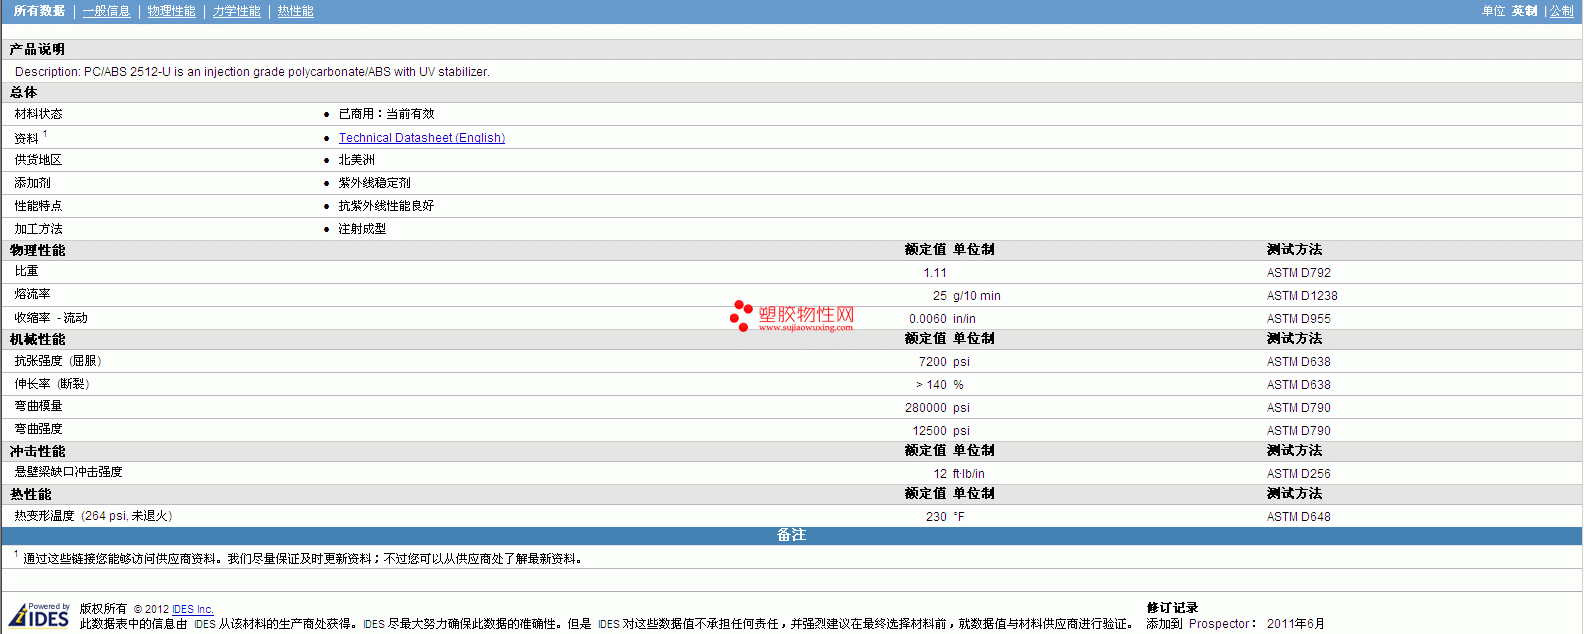Select value 280000 for 弯曲模量
1584x634 pixels.
pyautogui.click(x=925, y=408)
